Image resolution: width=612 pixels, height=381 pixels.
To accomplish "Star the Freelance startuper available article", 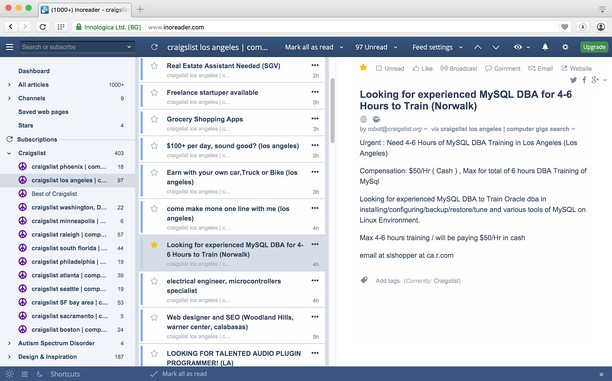I will pyautogui.click(x=154, y=92).
